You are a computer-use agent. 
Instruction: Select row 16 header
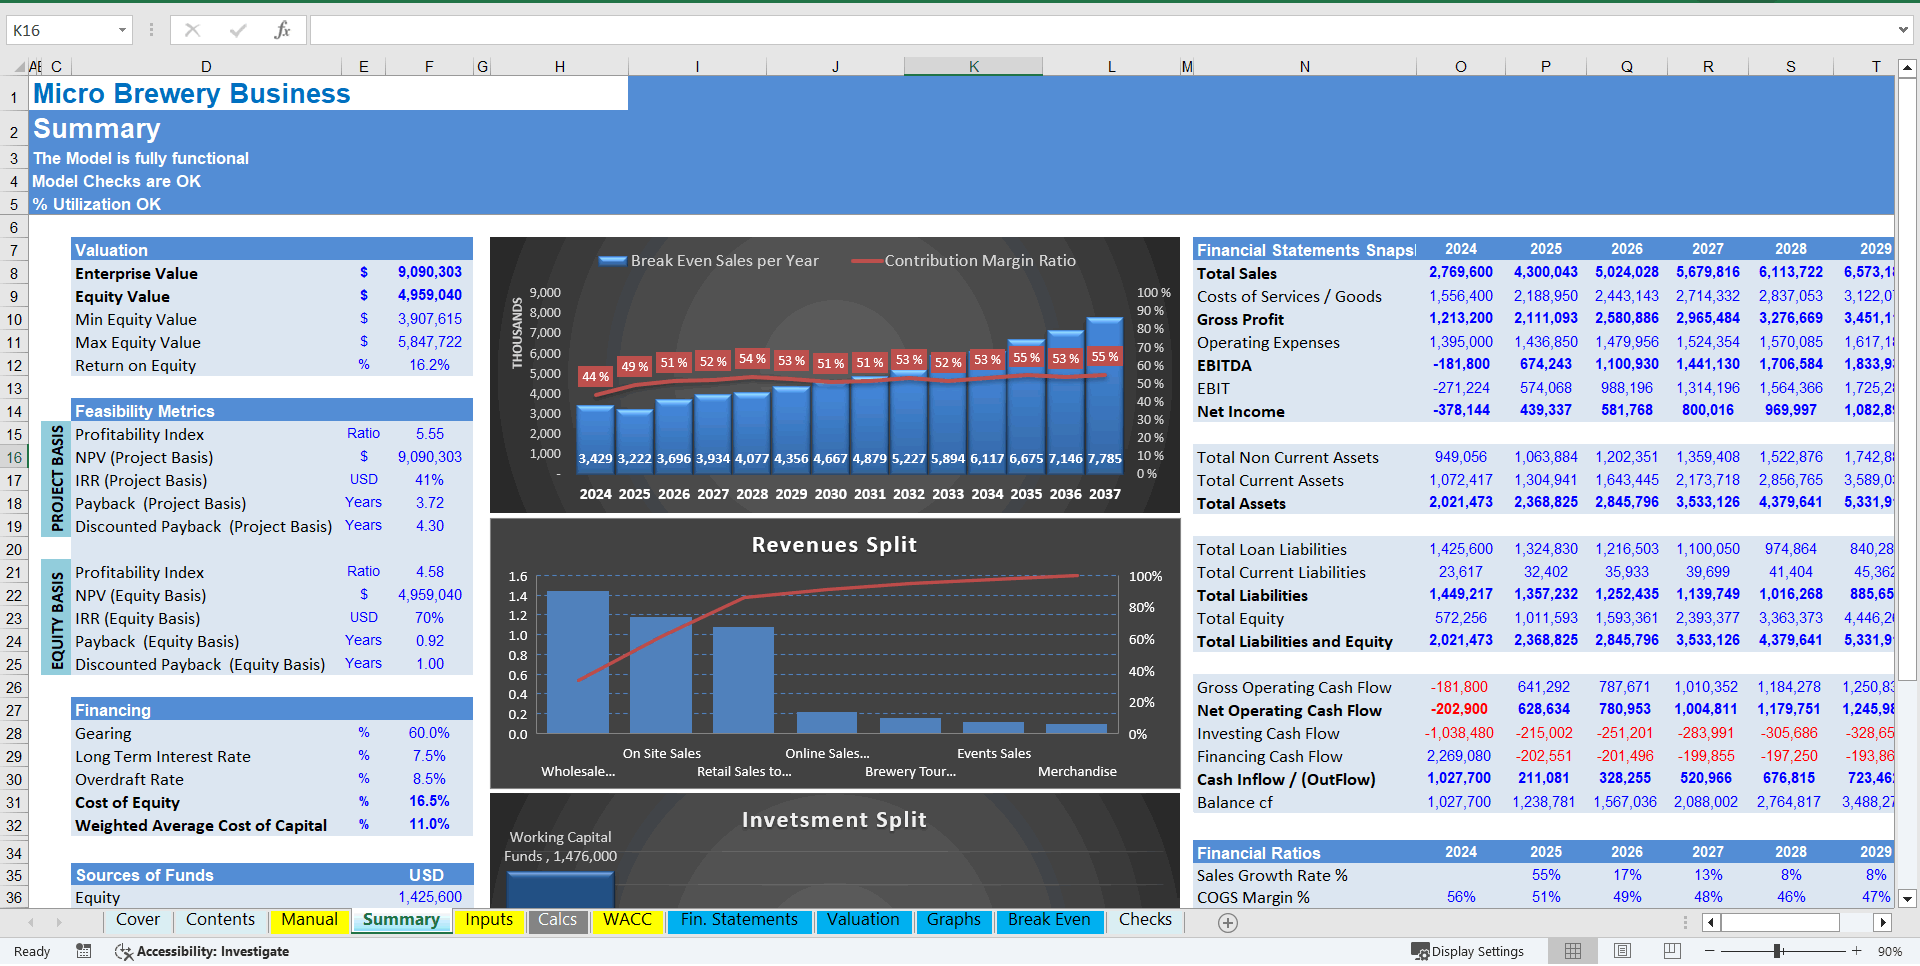(x=14, y=457)
